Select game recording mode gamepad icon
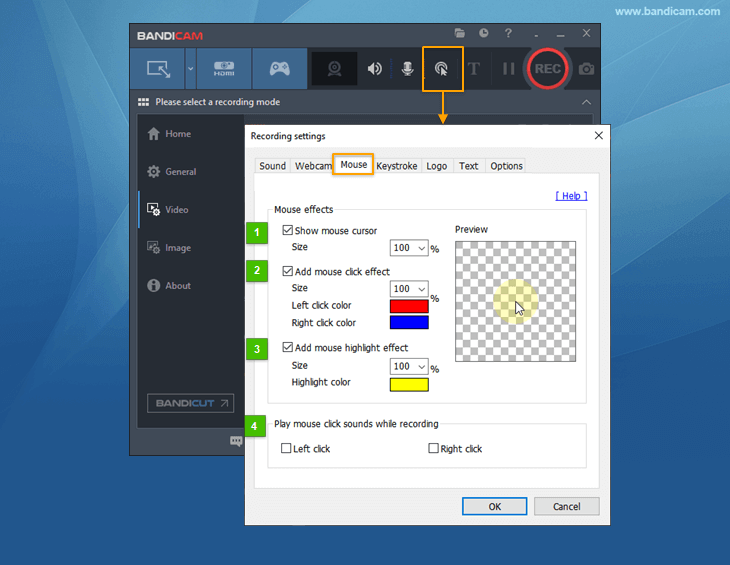The image size is (730, 565). [x=279, y=69]
